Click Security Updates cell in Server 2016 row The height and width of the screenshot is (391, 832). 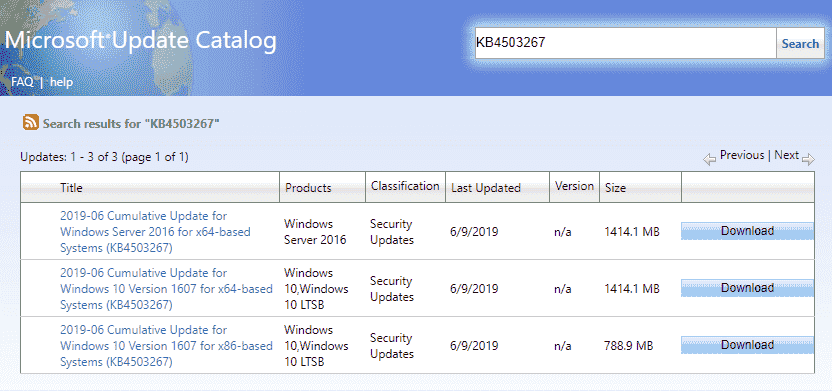[392, 232]
